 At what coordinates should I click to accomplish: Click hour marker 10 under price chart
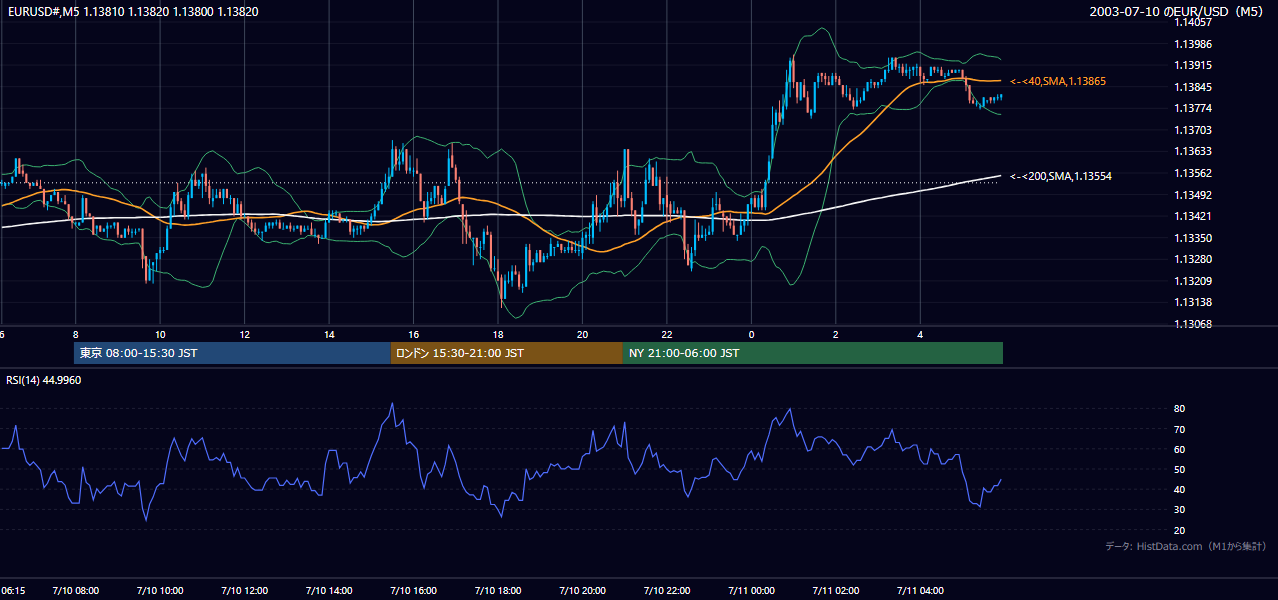[160, 335]
